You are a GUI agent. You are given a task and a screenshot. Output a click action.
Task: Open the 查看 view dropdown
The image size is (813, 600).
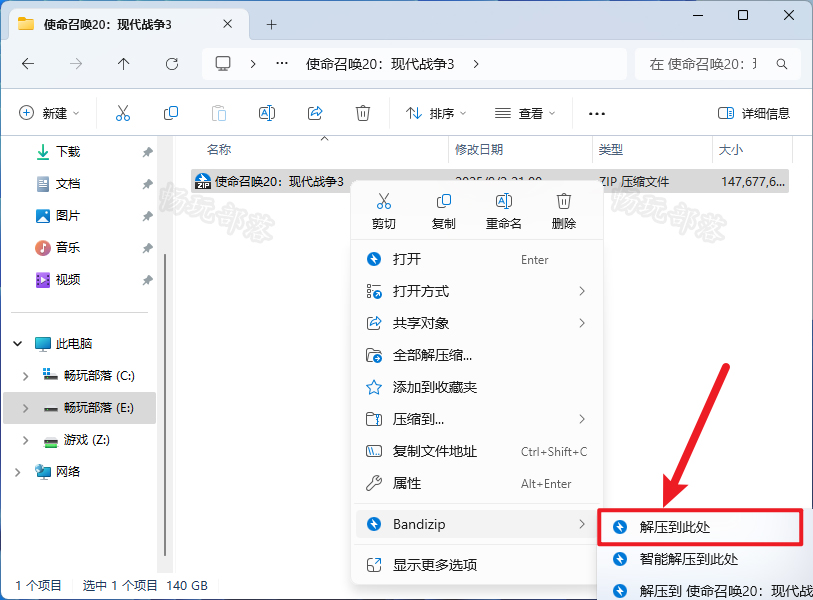click(524, 113)
